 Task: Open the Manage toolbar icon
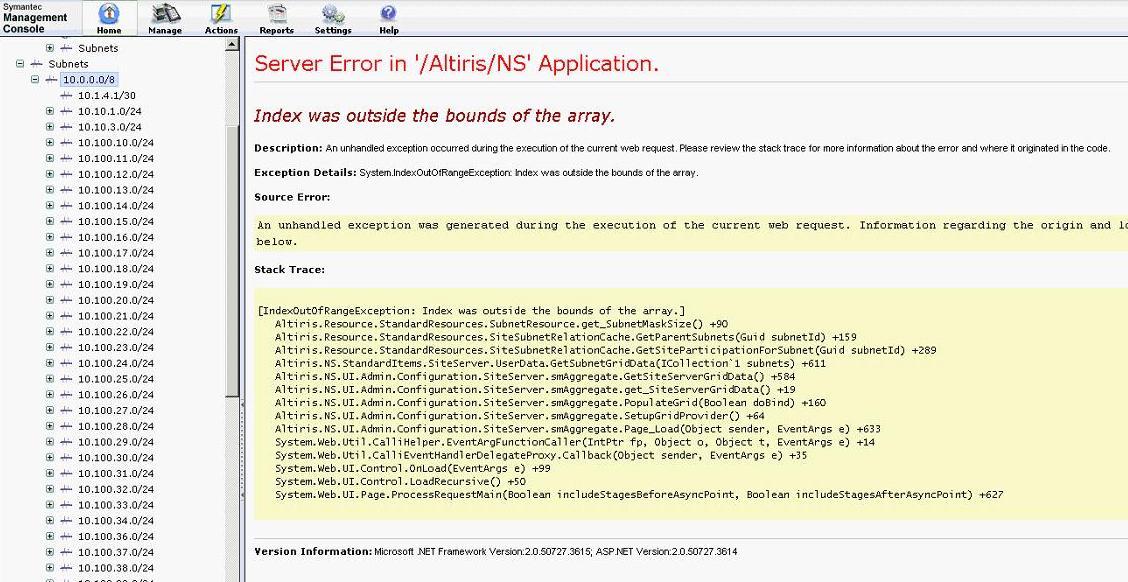[x=165, y=14]
